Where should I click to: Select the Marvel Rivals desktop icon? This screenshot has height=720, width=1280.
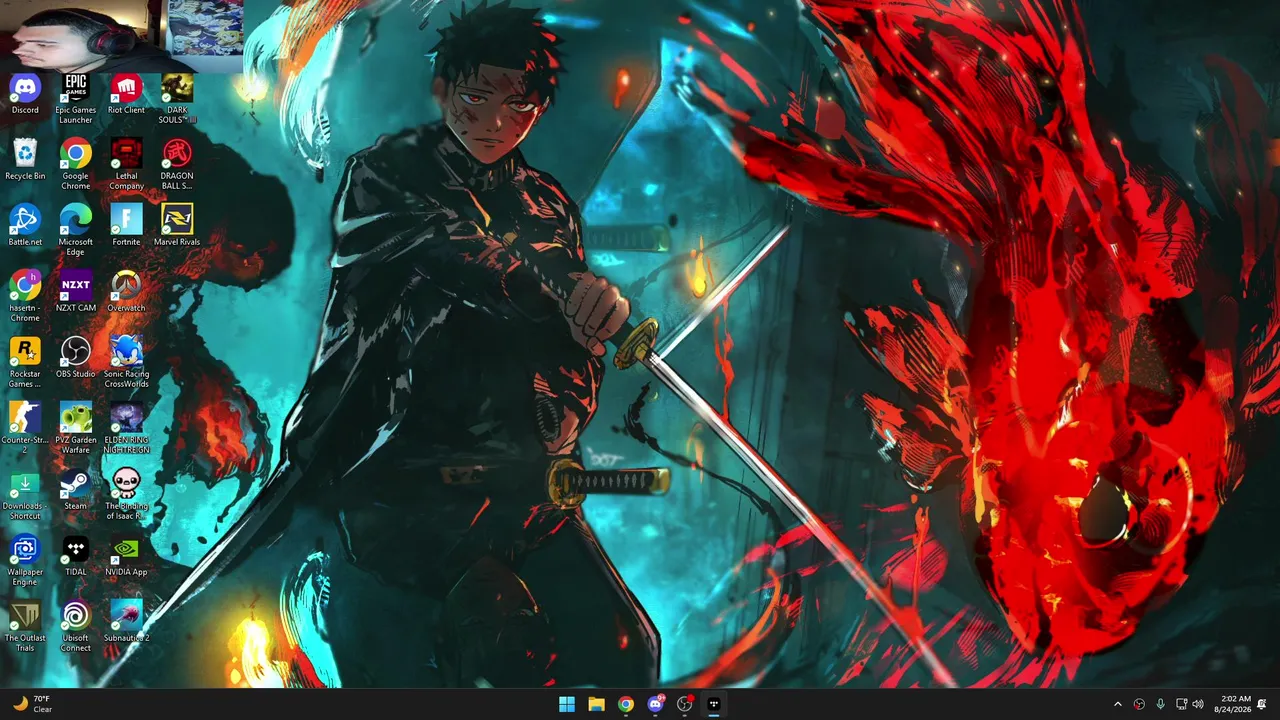(177, 226)
